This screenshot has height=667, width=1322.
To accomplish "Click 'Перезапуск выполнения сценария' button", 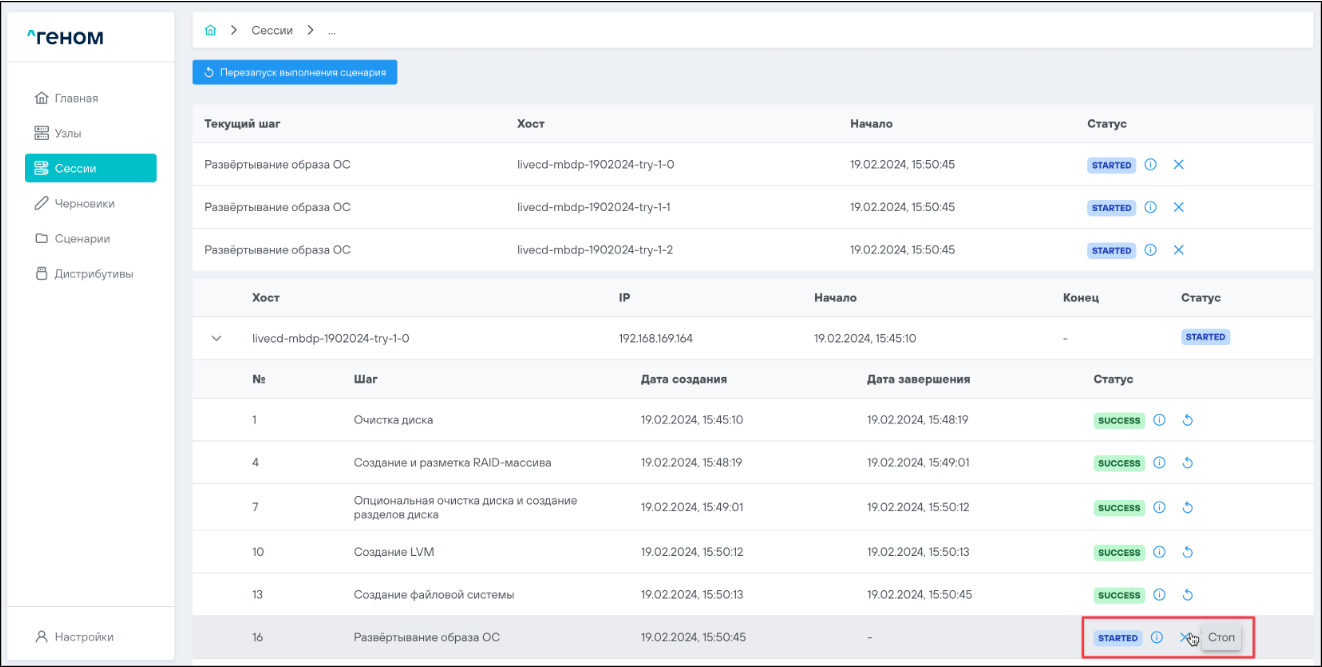I will [295, 72].
